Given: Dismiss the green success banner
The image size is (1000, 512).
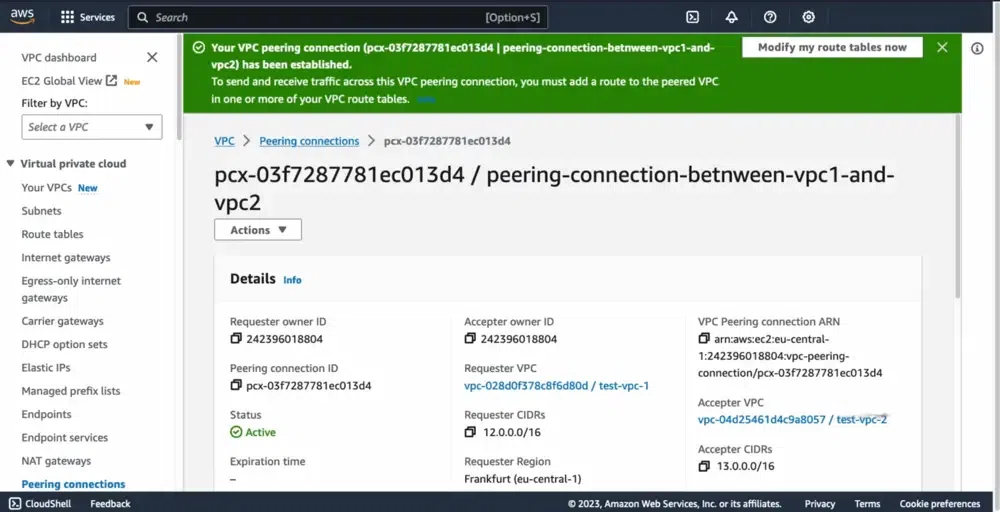Looking at the screenshot, I should [942, 47].
